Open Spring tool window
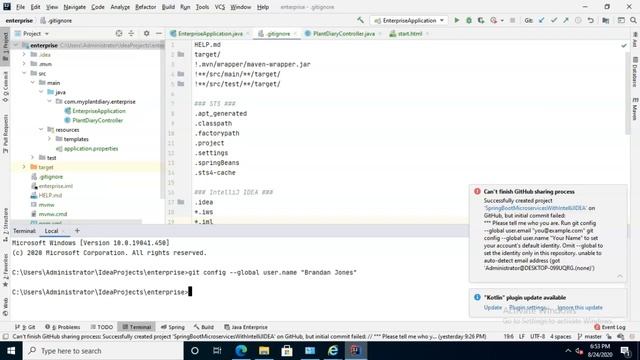The height and width of the screenshot is (360, 640). pos(173,327)
